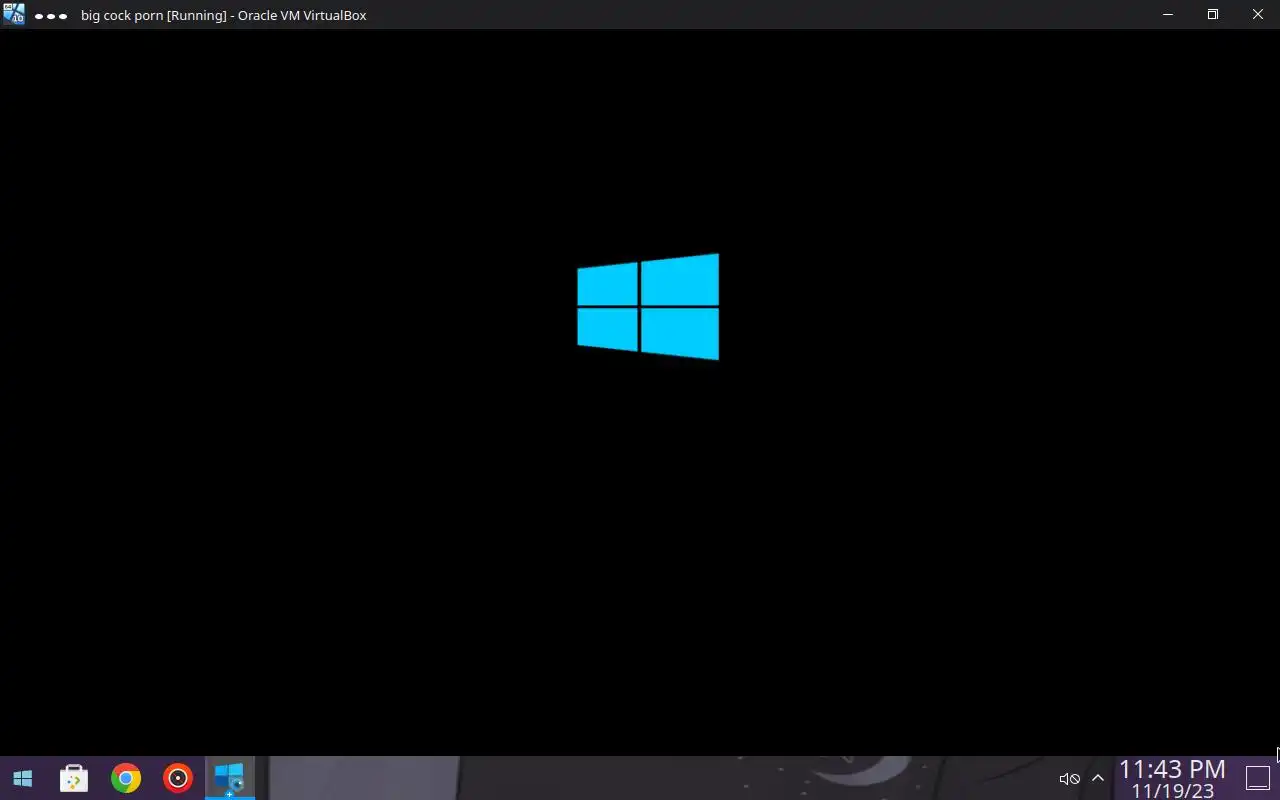Viewport: 1280px width, 800px height.
Task: Open the clock showing 11:43 PM
Action: pyautogui.click(x=1172, y=779)
